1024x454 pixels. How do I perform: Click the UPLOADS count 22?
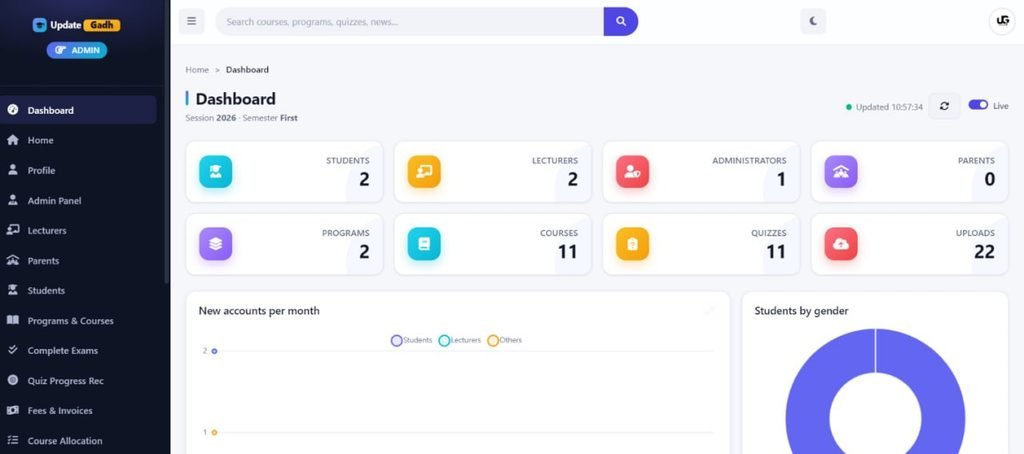click(984, 251)
